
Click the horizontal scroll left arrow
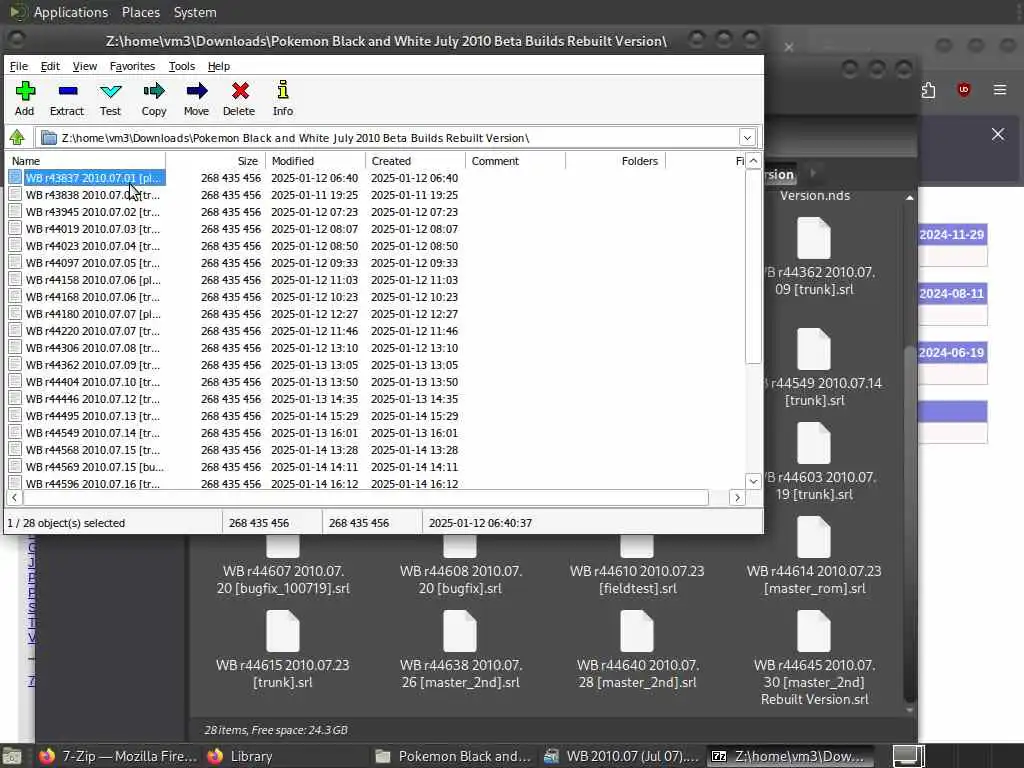coord(14,498)
